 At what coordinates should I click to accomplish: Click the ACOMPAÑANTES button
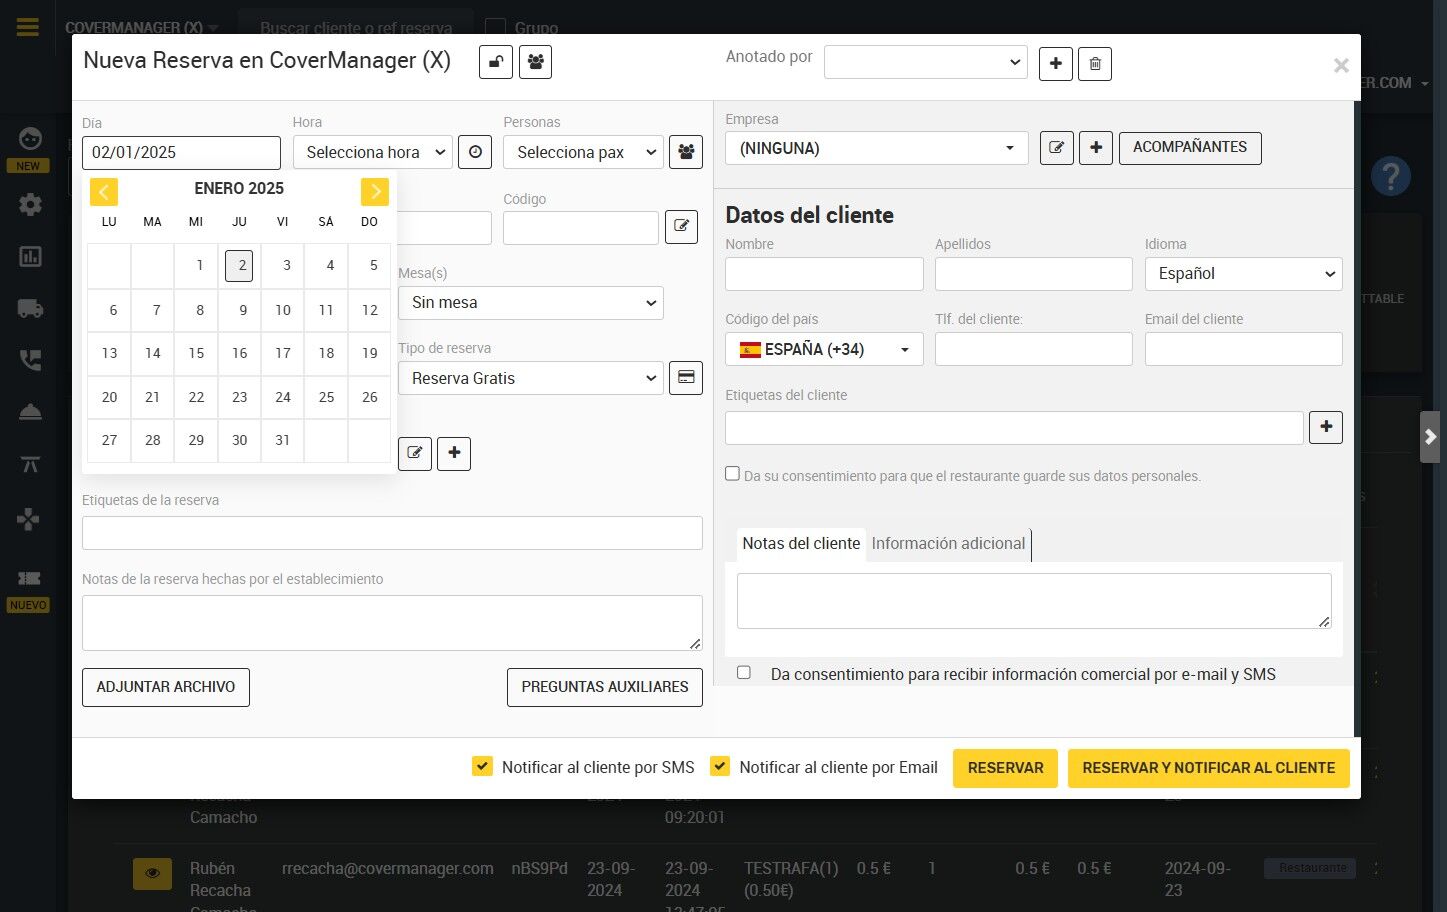tap(1190, 148)
